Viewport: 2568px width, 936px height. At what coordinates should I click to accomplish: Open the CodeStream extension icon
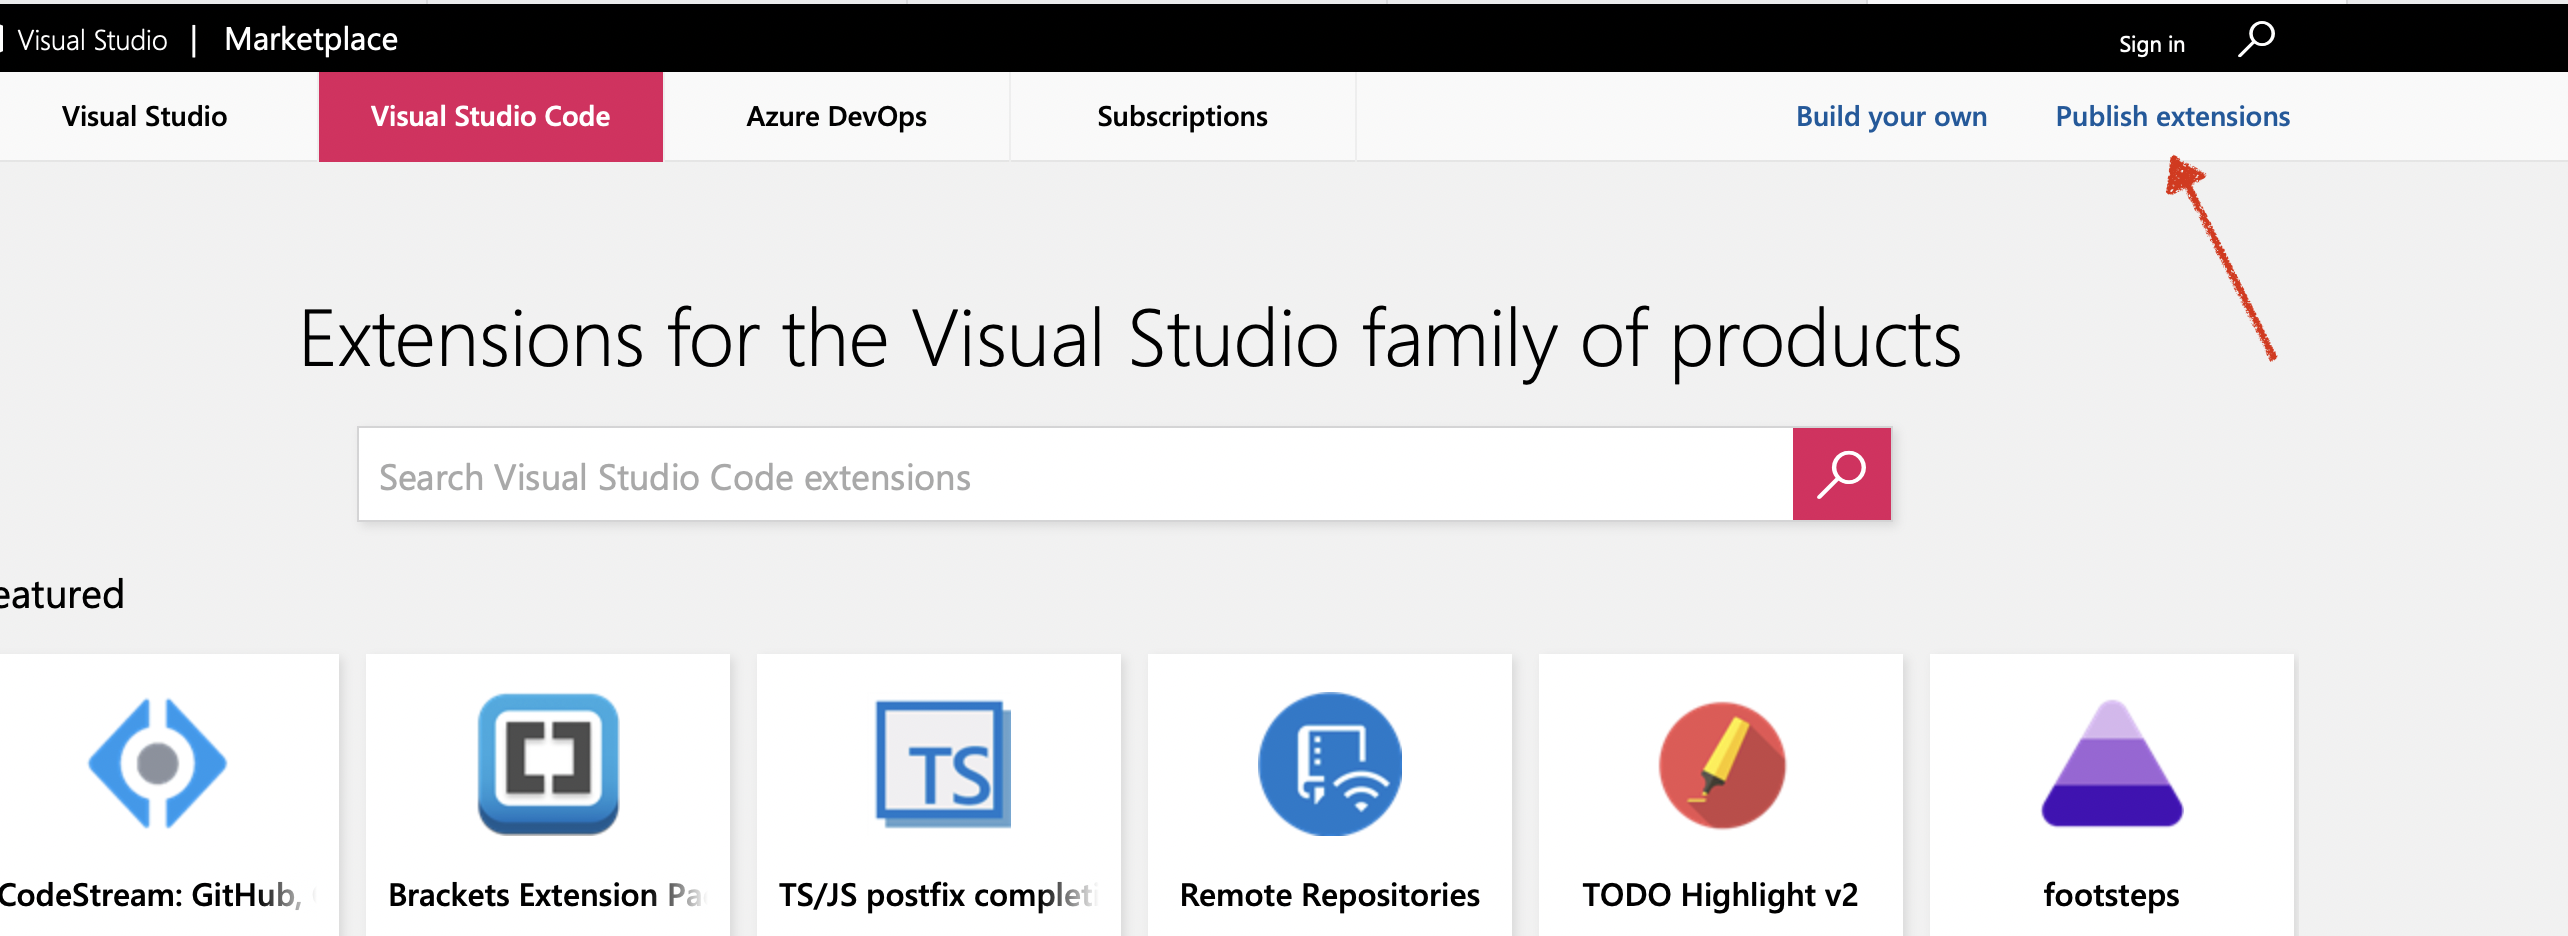[x=158, y=764]
